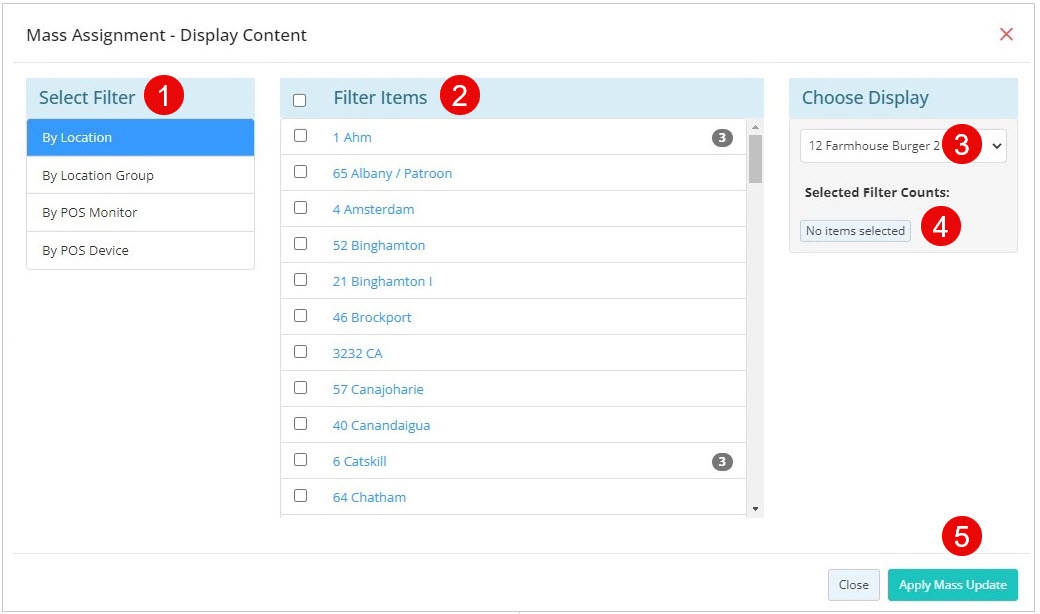This screenshot has width=1040, height=614.
Task: Click the count badge on 6 Catskill
Action: 722,461
